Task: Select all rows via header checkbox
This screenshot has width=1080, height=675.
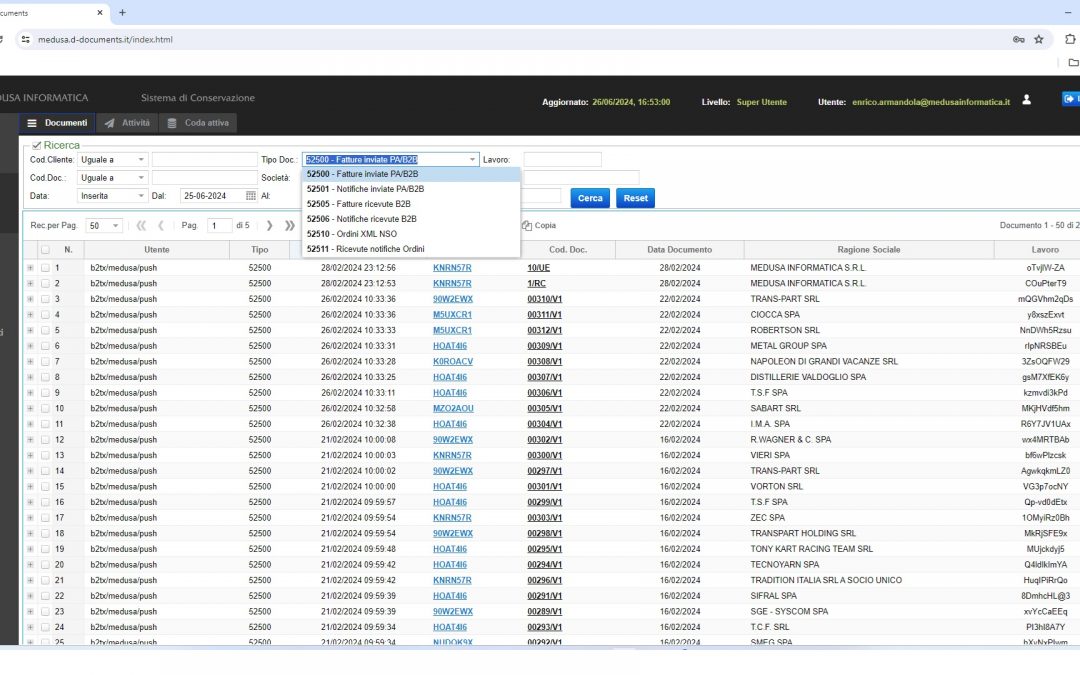Action: pyautogui.click(x=45, y=249)
